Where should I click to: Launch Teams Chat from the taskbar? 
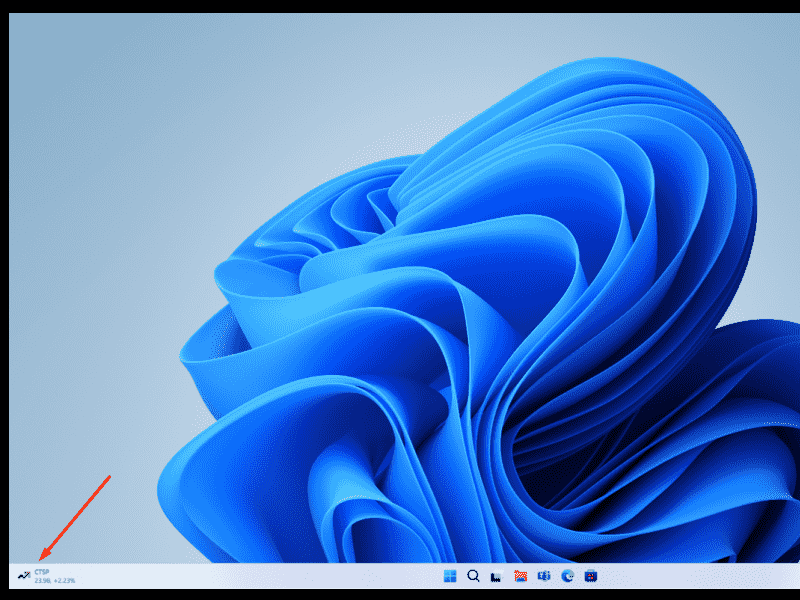point(544,576)
